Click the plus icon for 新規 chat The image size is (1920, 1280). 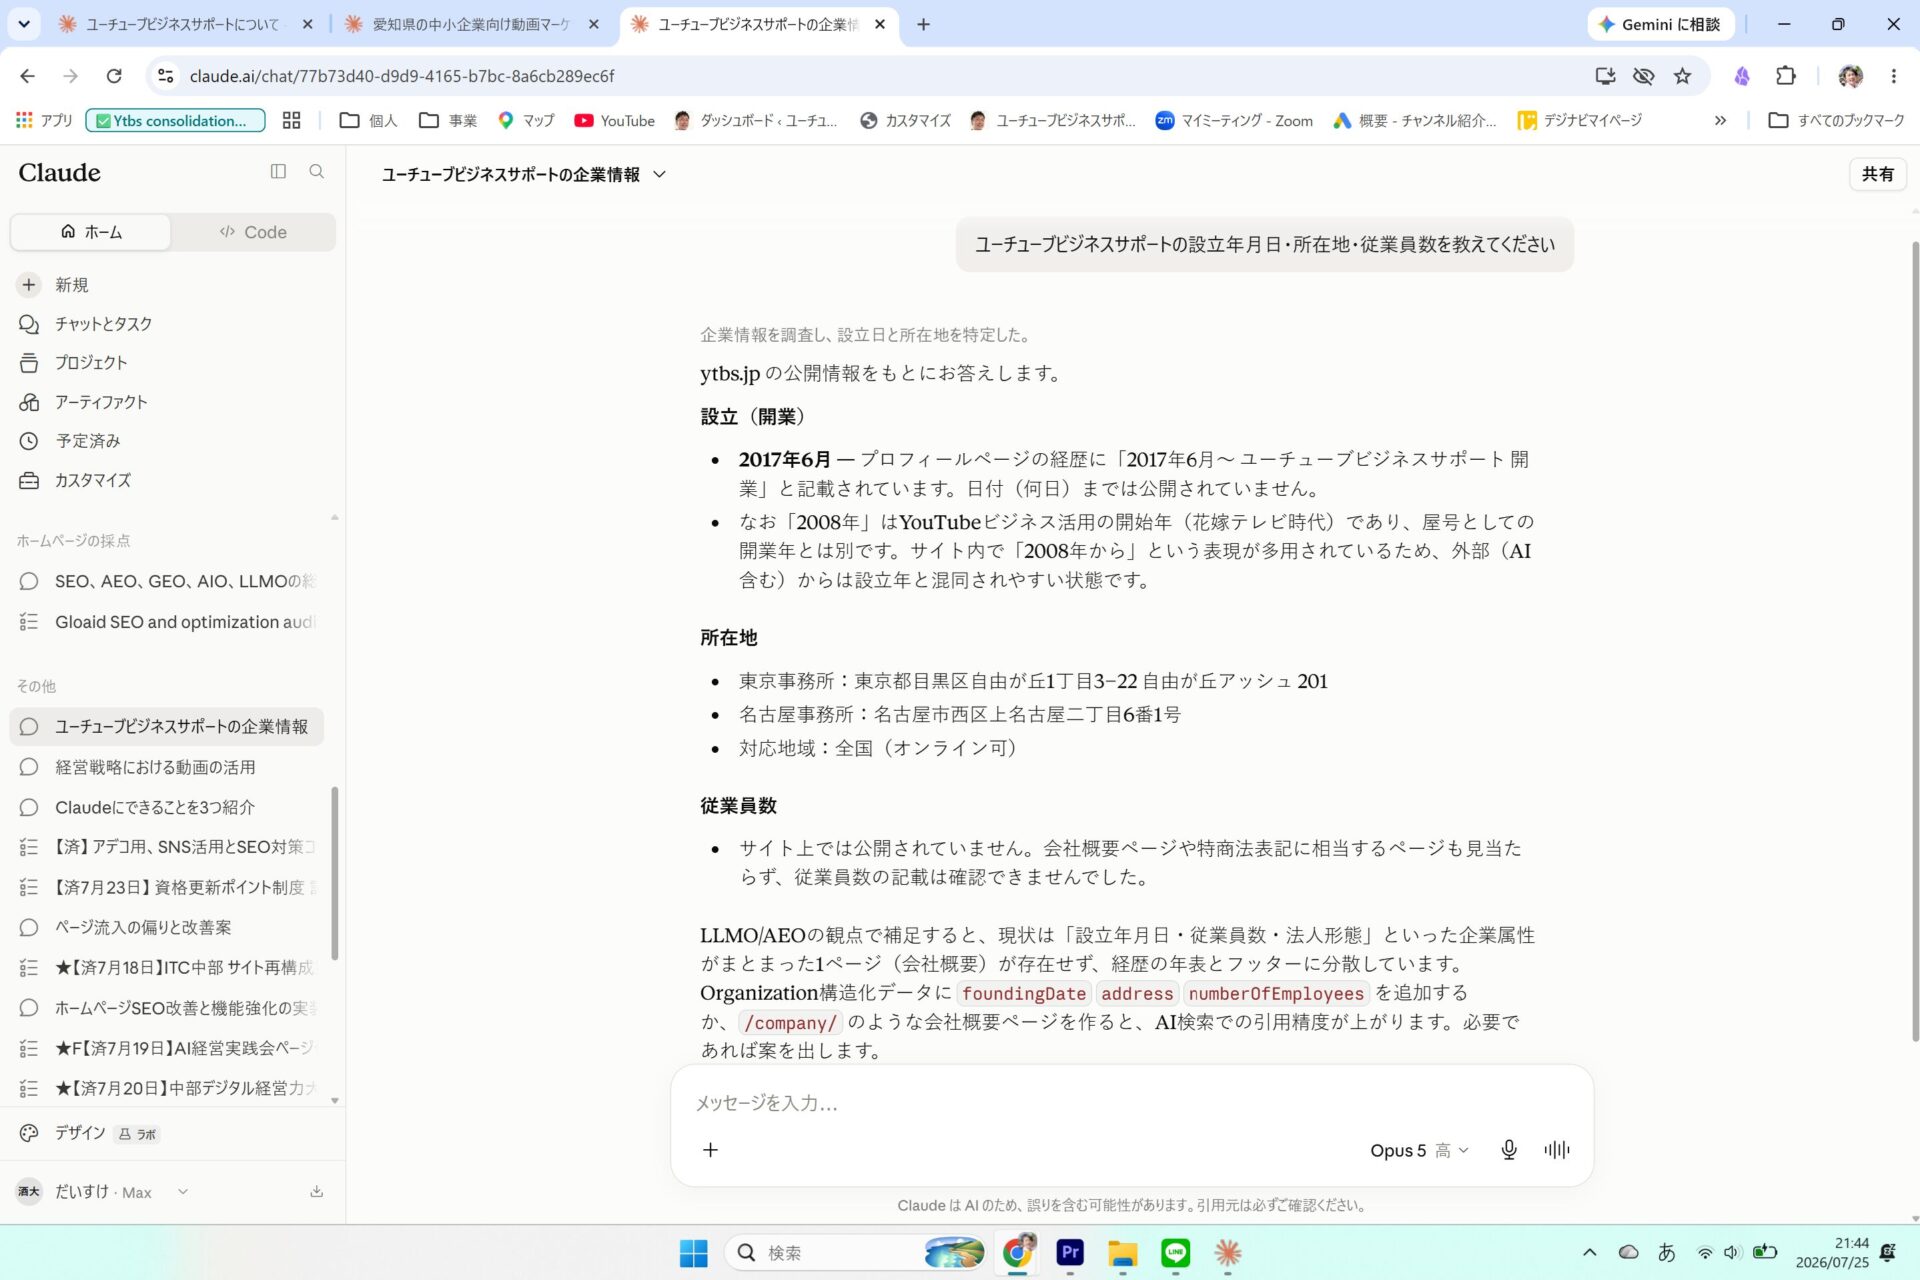click(29, 285)
